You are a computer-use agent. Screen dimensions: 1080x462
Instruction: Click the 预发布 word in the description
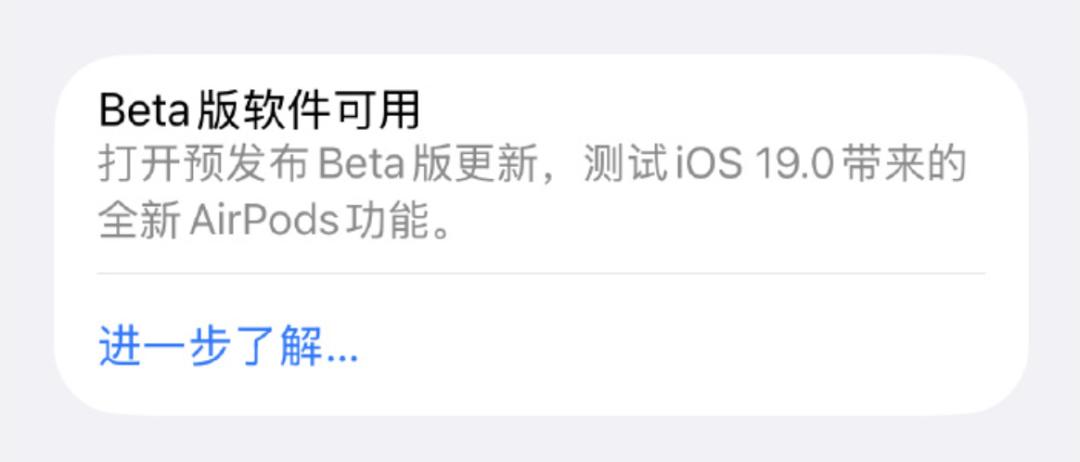251,166
